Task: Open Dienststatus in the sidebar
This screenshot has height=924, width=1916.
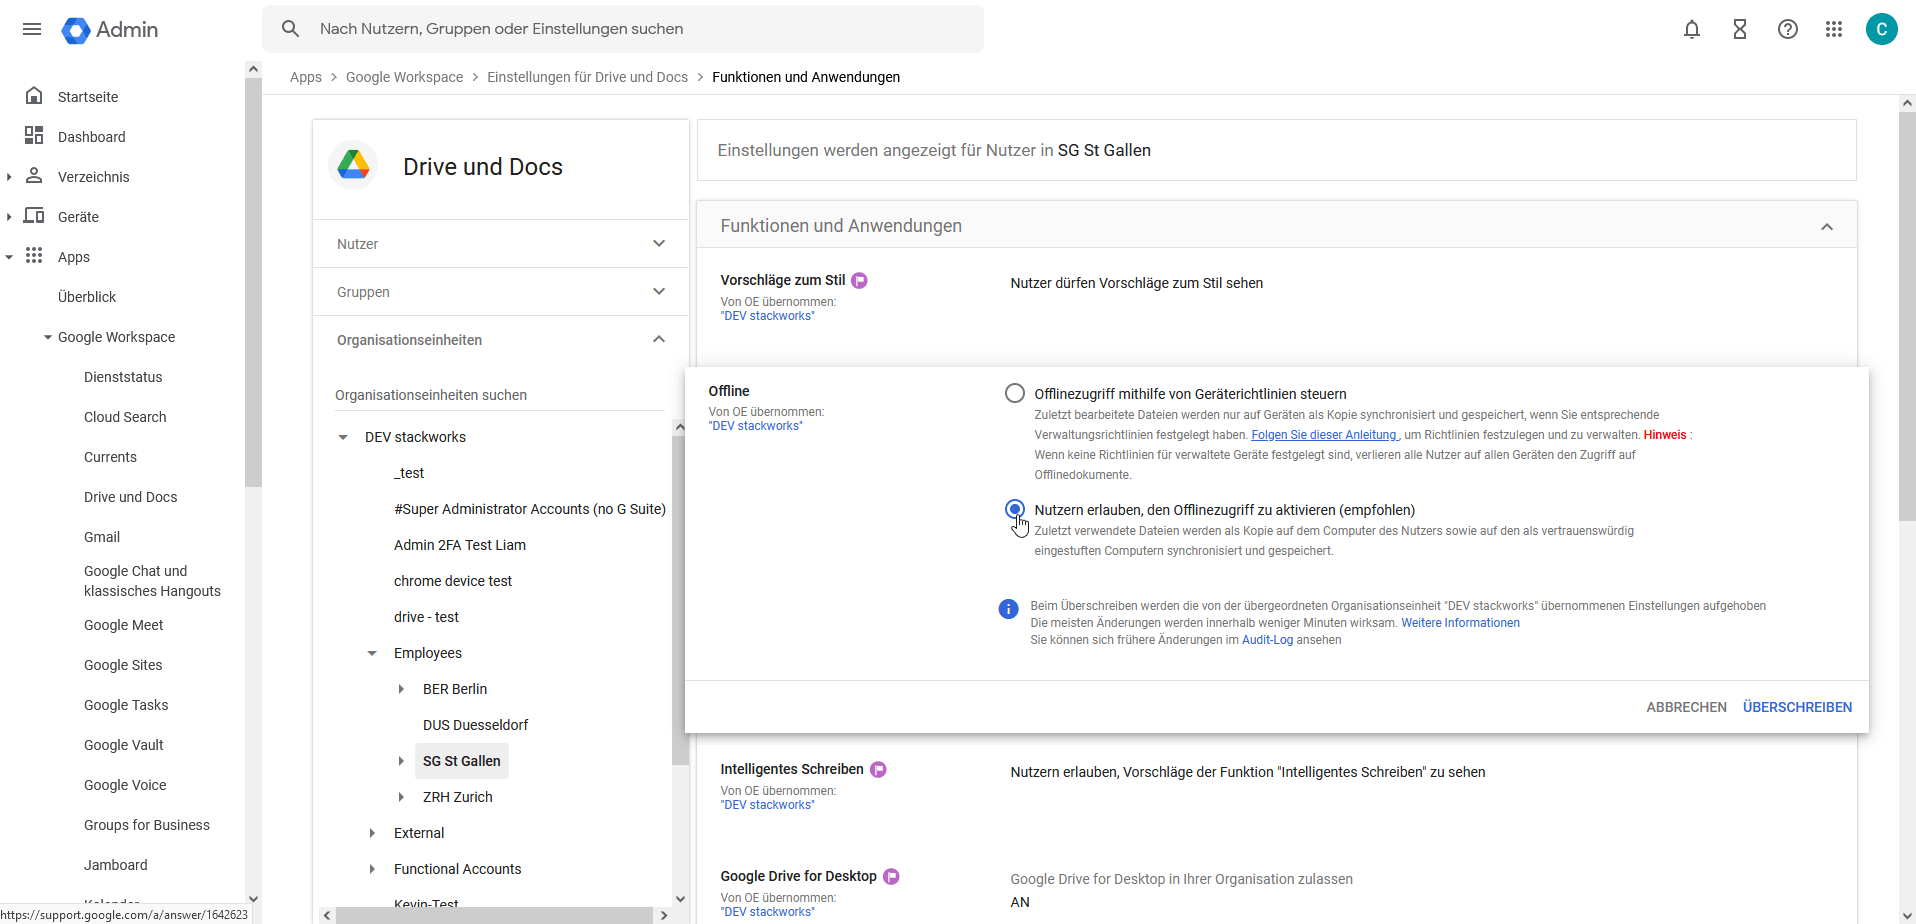Action: (x=123, y=377)
